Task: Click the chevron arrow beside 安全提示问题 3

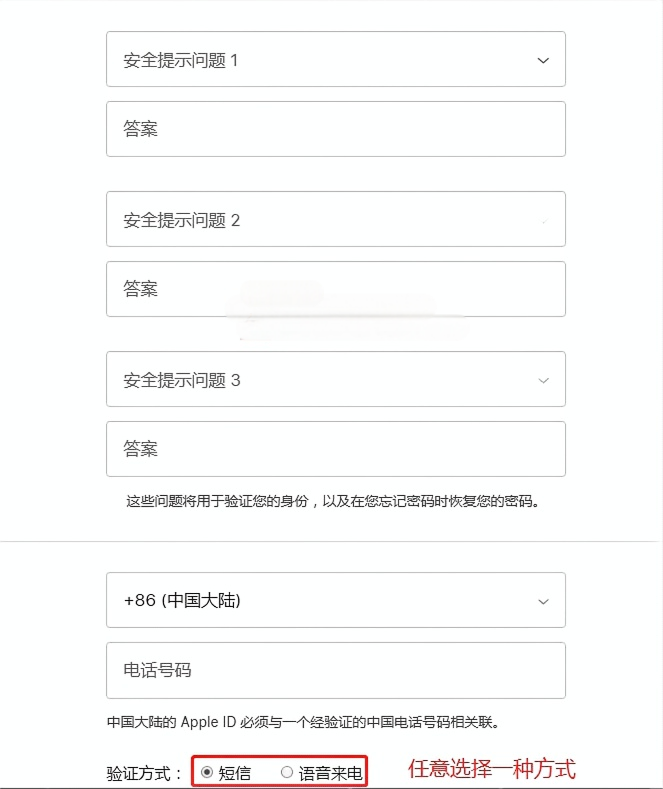Action: click(x=543, y=380)
